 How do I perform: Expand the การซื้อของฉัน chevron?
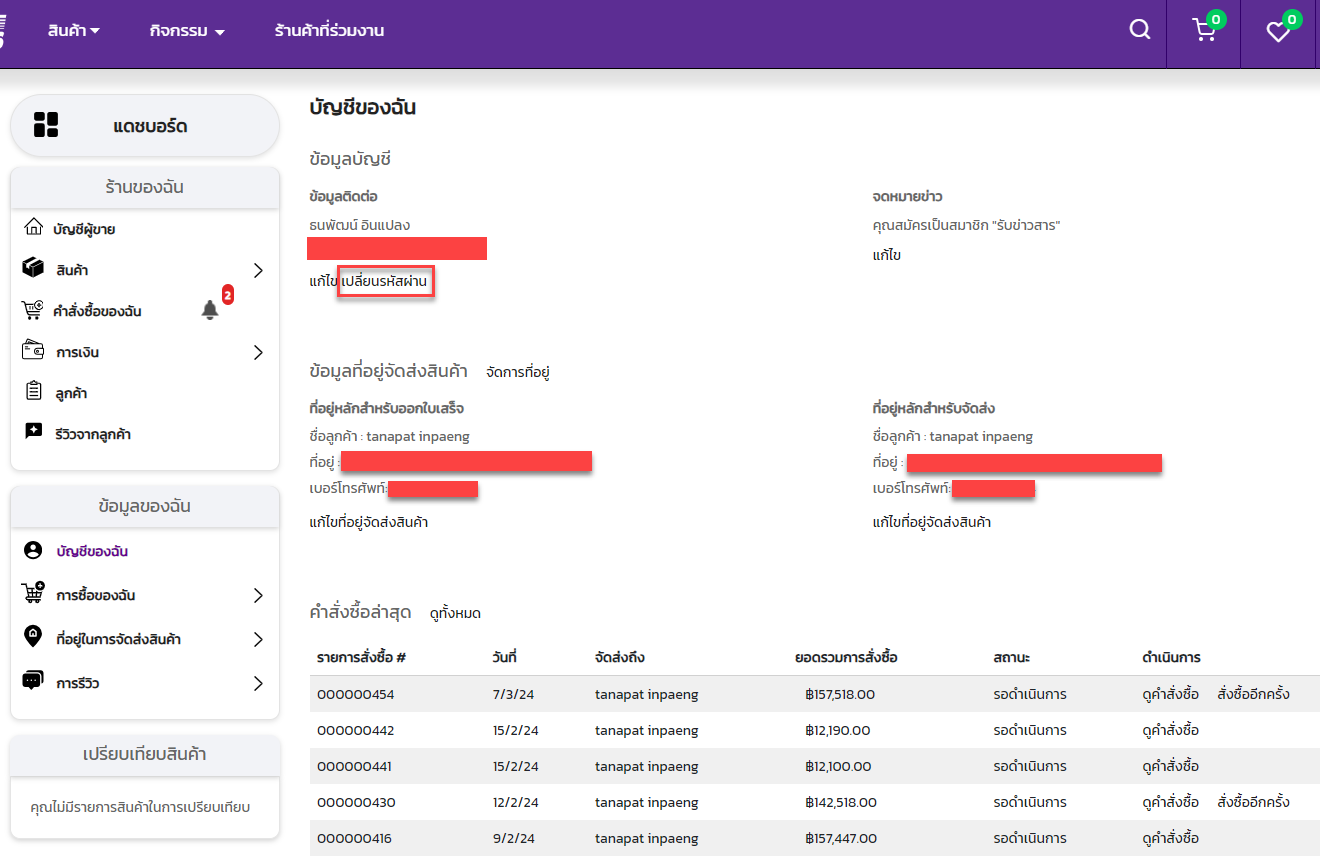coord(258,595)
